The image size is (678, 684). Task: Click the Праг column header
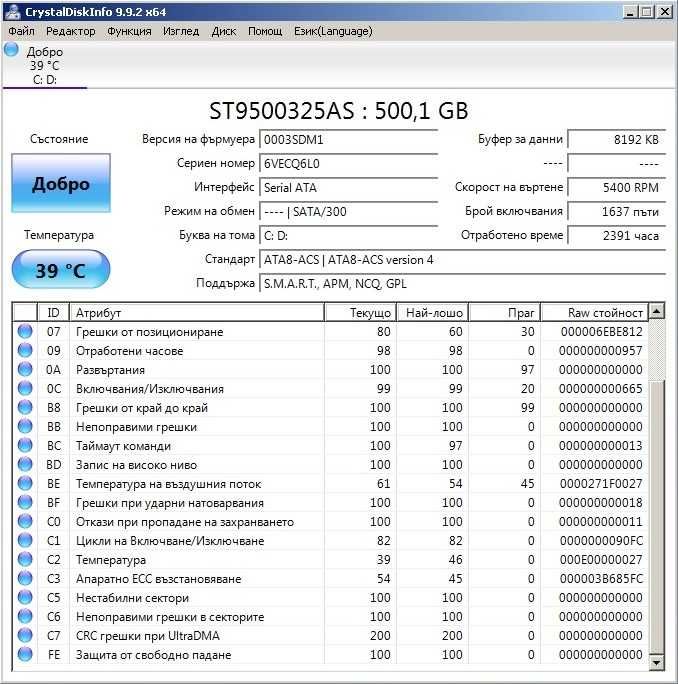click(x=505, y=312)
